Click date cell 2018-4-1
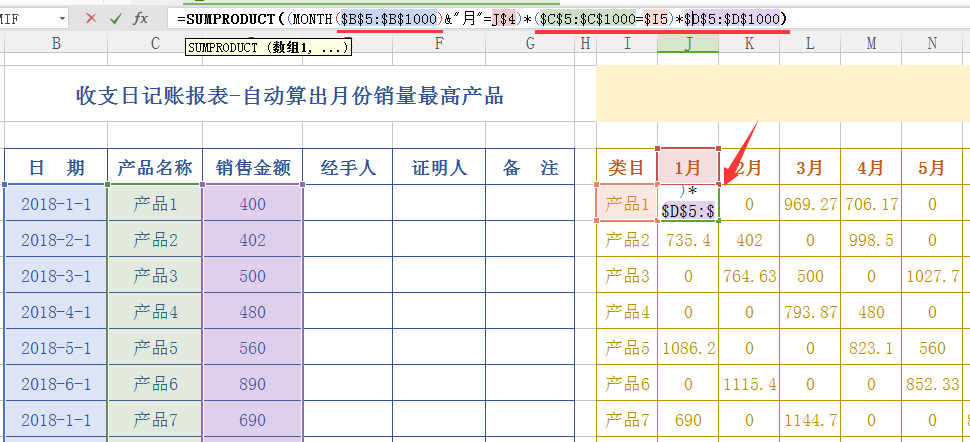970x442 pixels. tap(56, 311)
